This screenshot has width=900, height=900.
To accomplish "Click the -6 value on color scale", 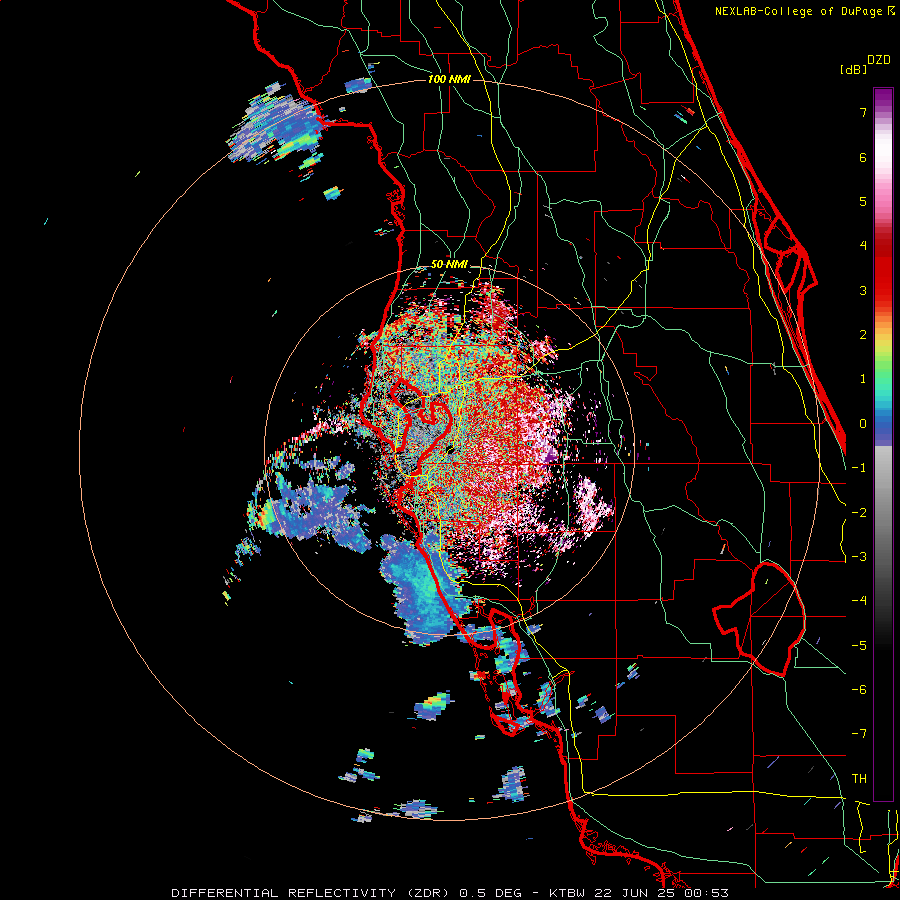I will pos(859,690).
